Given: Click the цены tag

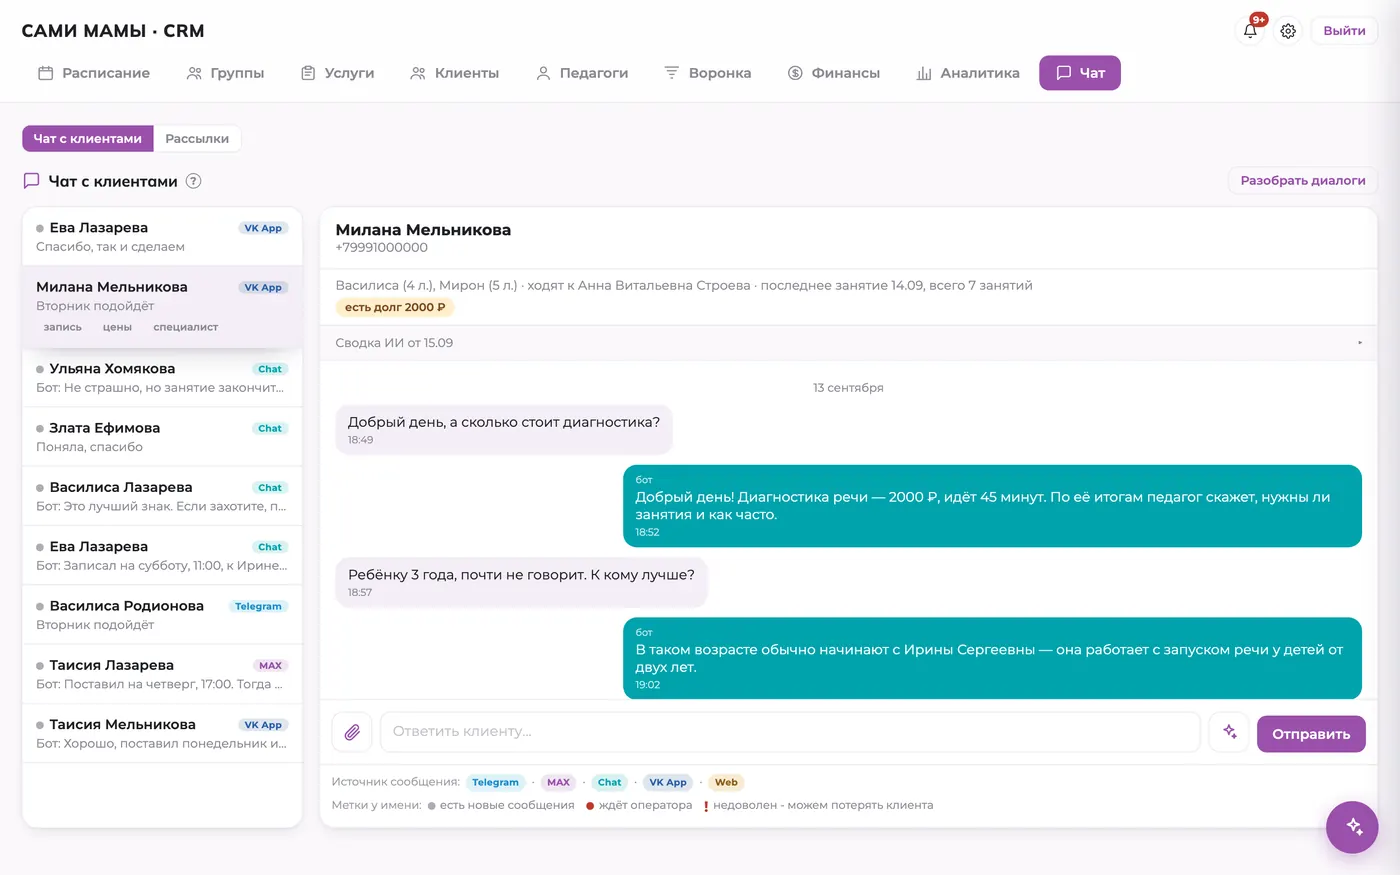Looking at the screenshot, I should coord(117,327).
